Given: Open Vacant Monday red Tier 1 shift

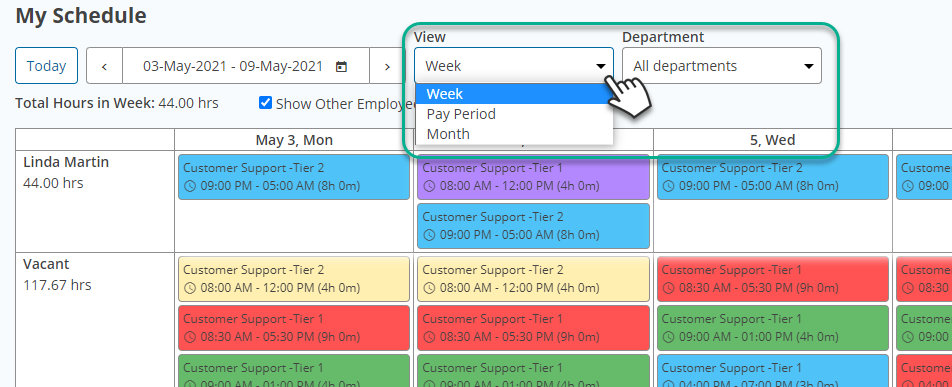Looking at the screenshot, I should [x=294, y=328].
